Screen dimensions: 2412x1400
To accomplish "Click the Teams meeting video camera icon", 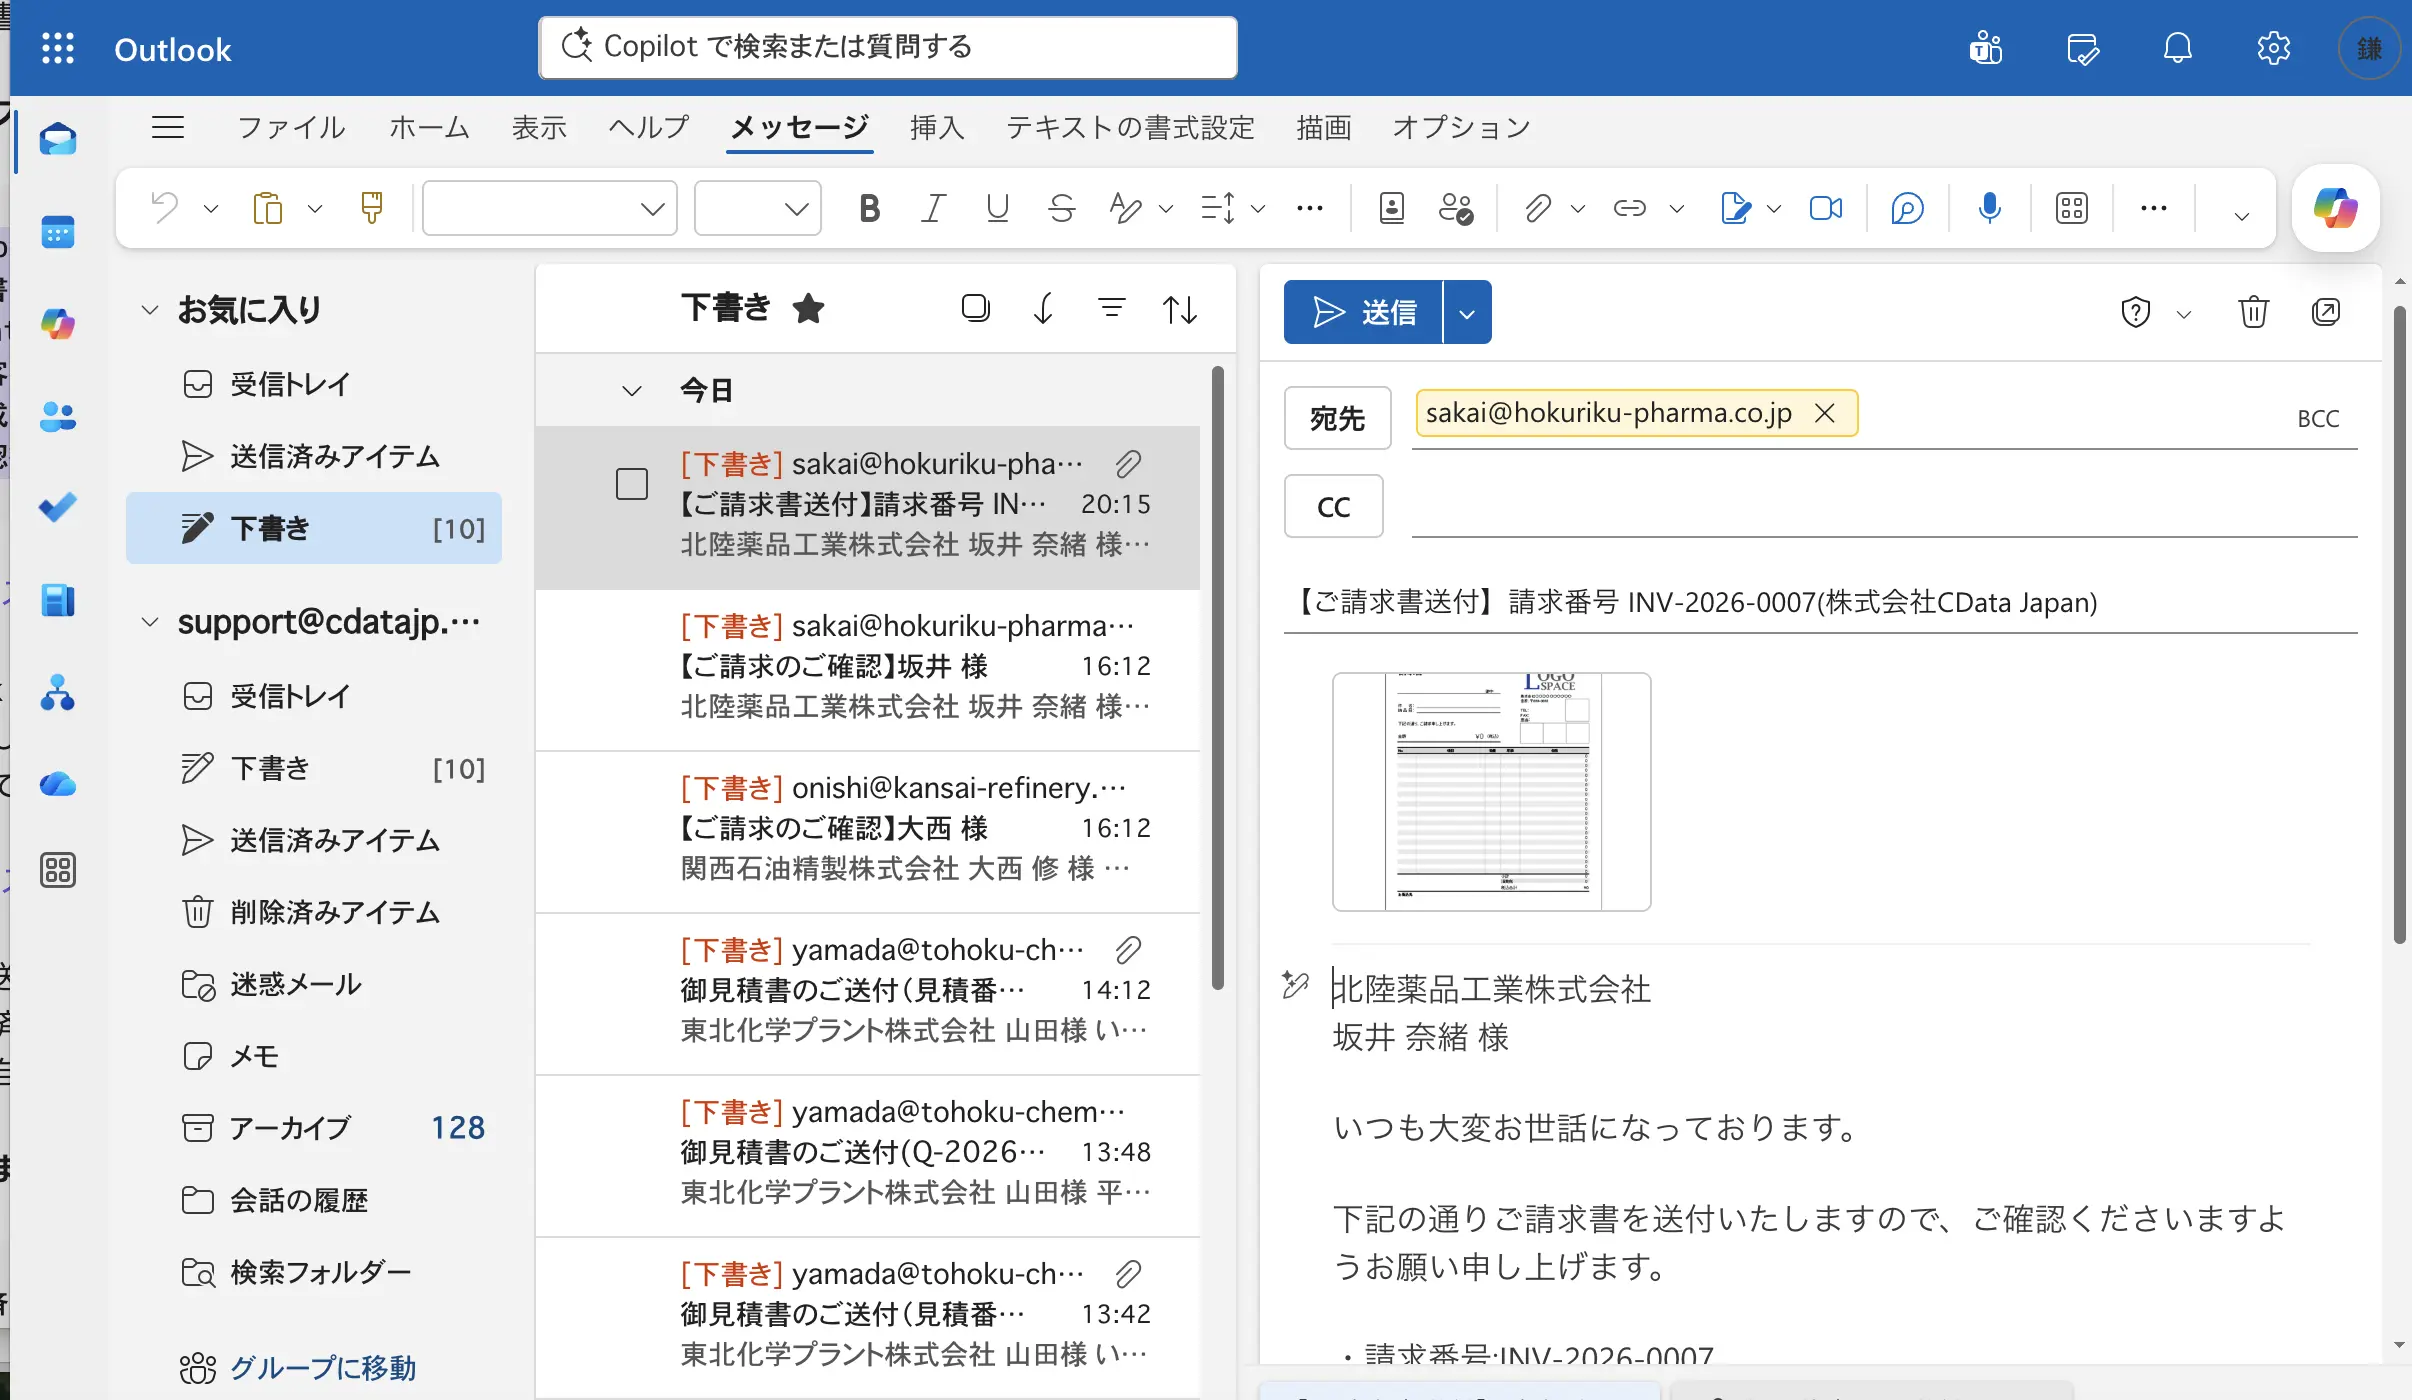I will click(x=1826, y=208).
